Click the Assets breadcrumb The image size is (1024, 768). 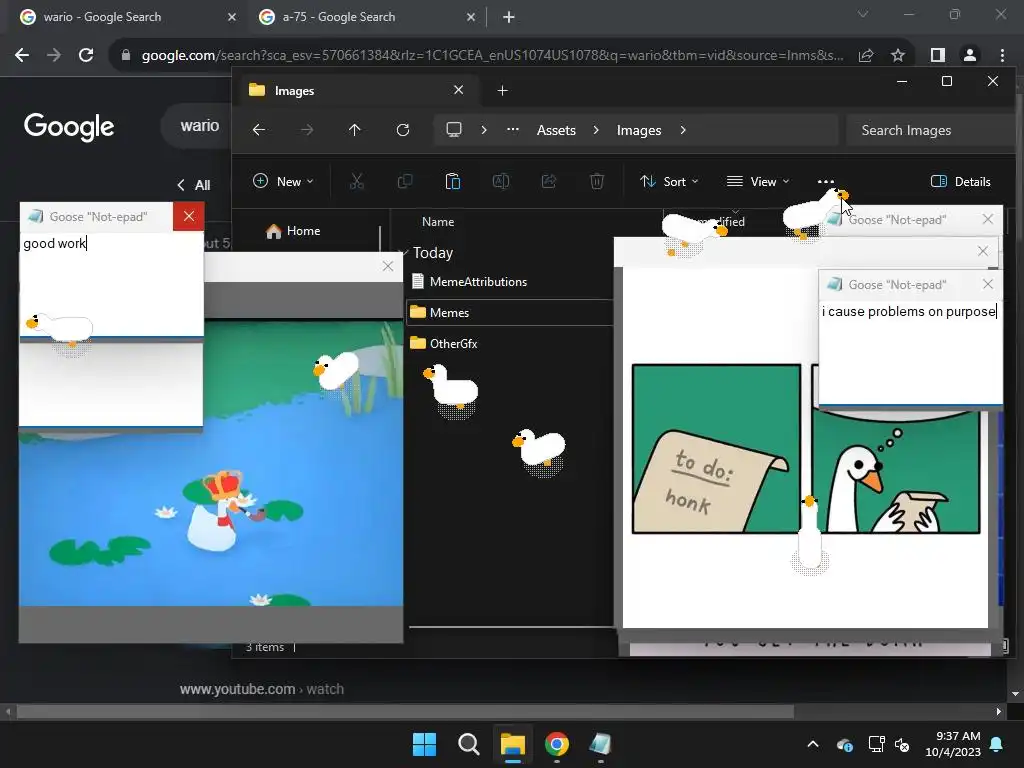556,130
